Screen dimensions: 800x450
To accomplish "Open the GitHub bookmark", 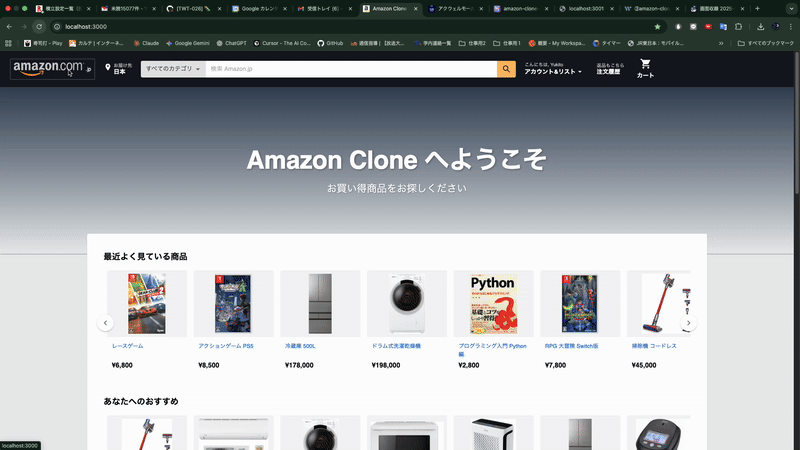I will click(330, 43).
